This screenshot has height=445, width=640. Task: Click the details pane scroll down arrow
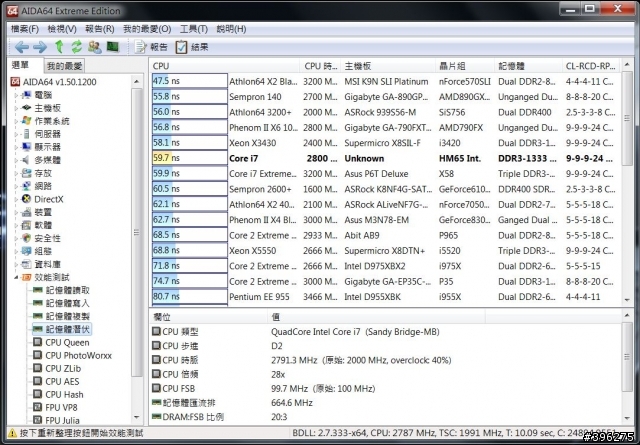627,418
